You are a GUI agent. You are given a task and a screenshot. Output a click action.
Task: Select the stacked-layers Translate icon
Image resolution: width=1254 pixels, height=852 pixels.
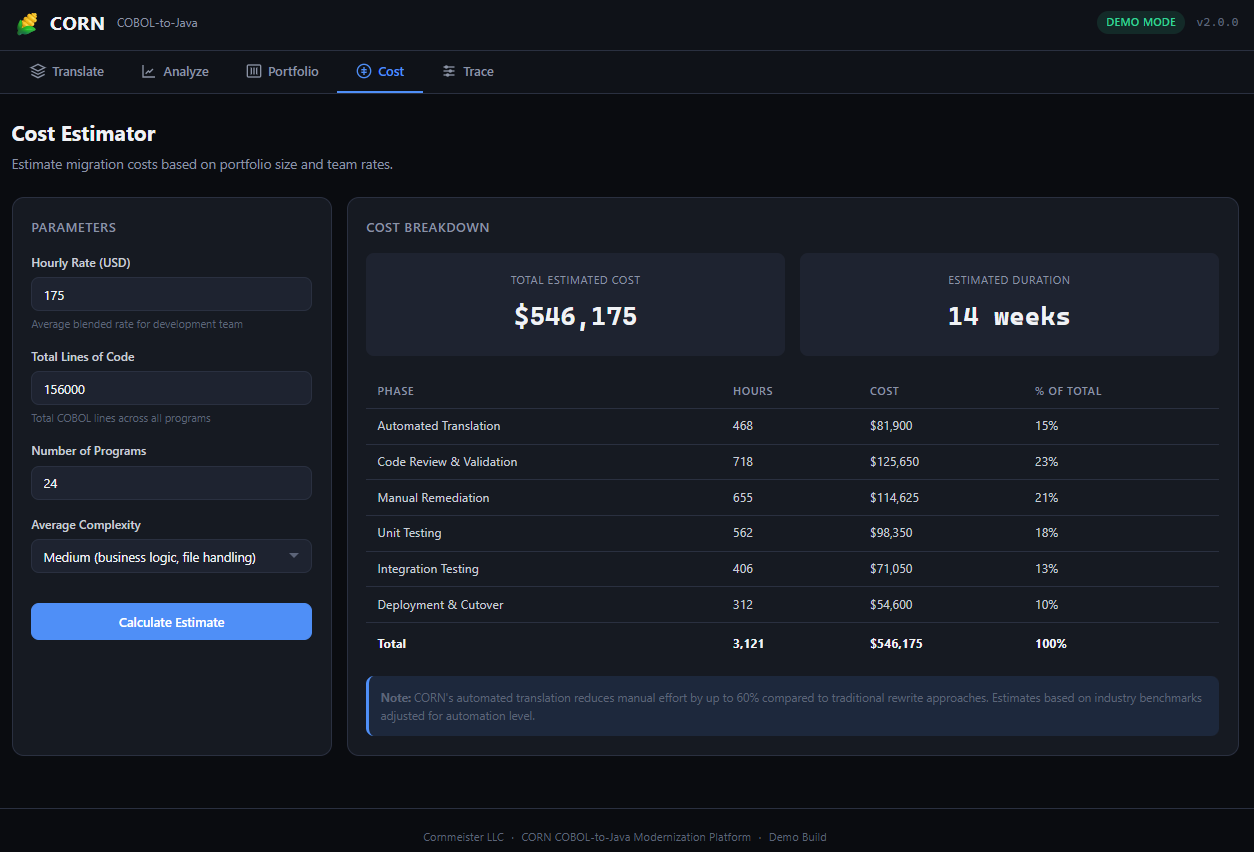pos(37,71)
